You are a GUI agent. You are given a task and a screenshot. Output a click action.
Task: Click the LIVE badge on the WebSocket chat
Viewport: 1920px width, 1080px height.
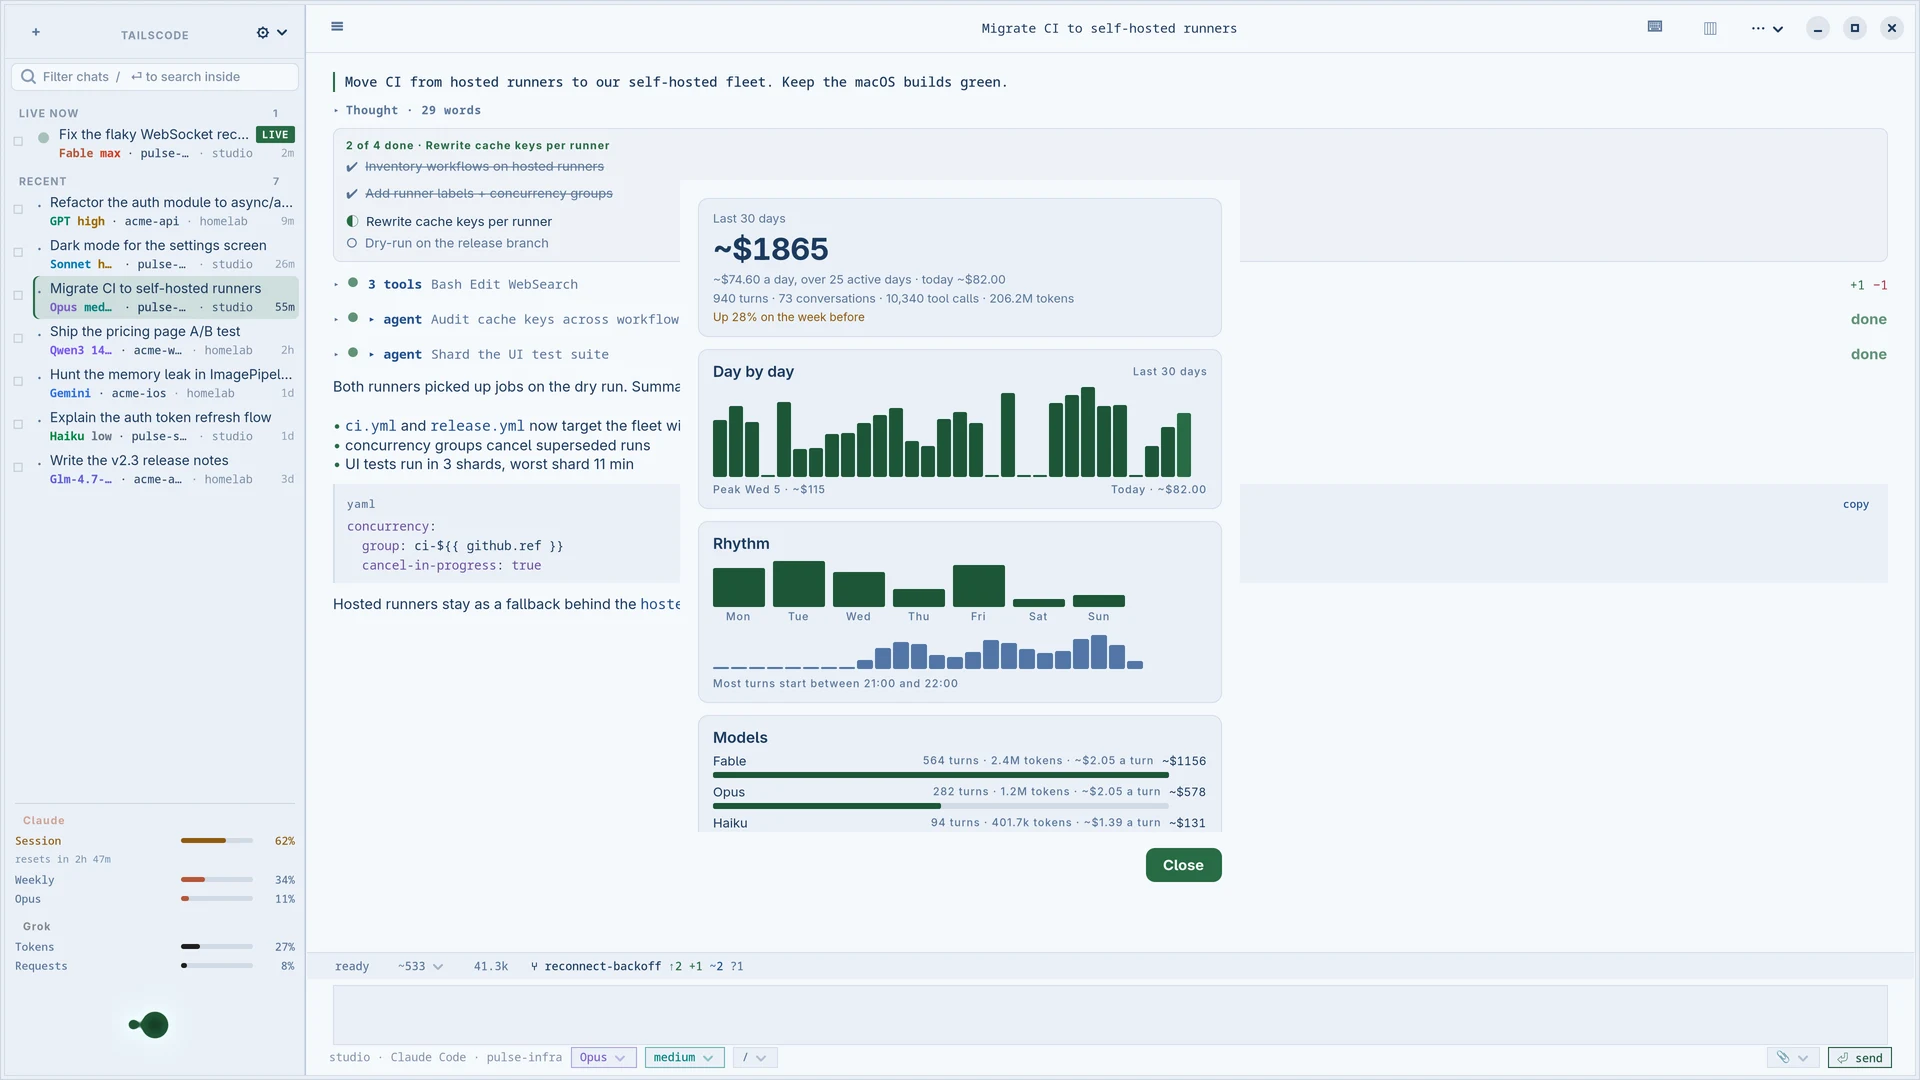[275, 134]
